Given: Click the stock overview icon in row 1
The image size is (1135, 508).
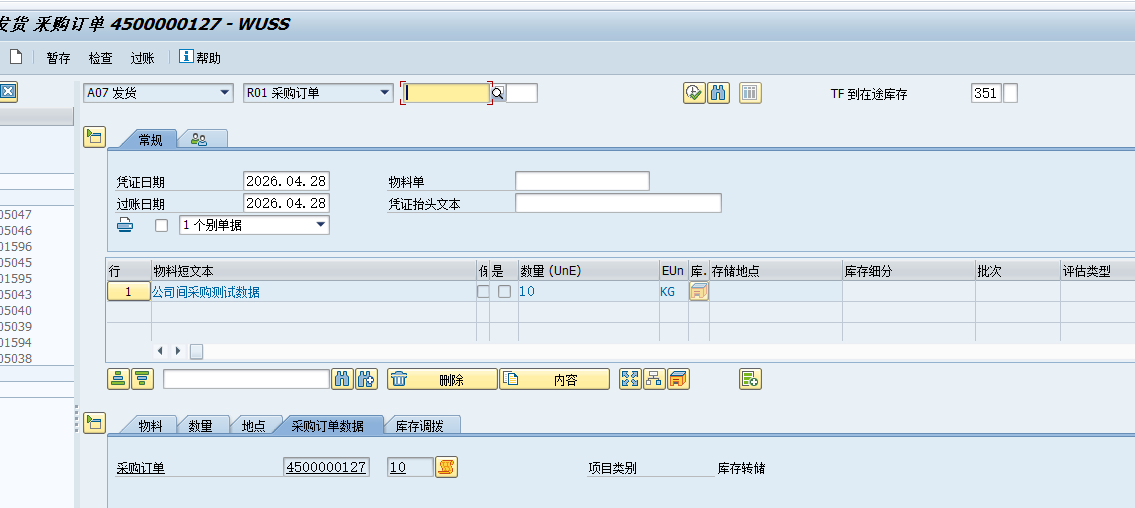Looking at the screenshot, I should (x=699, y=292).
